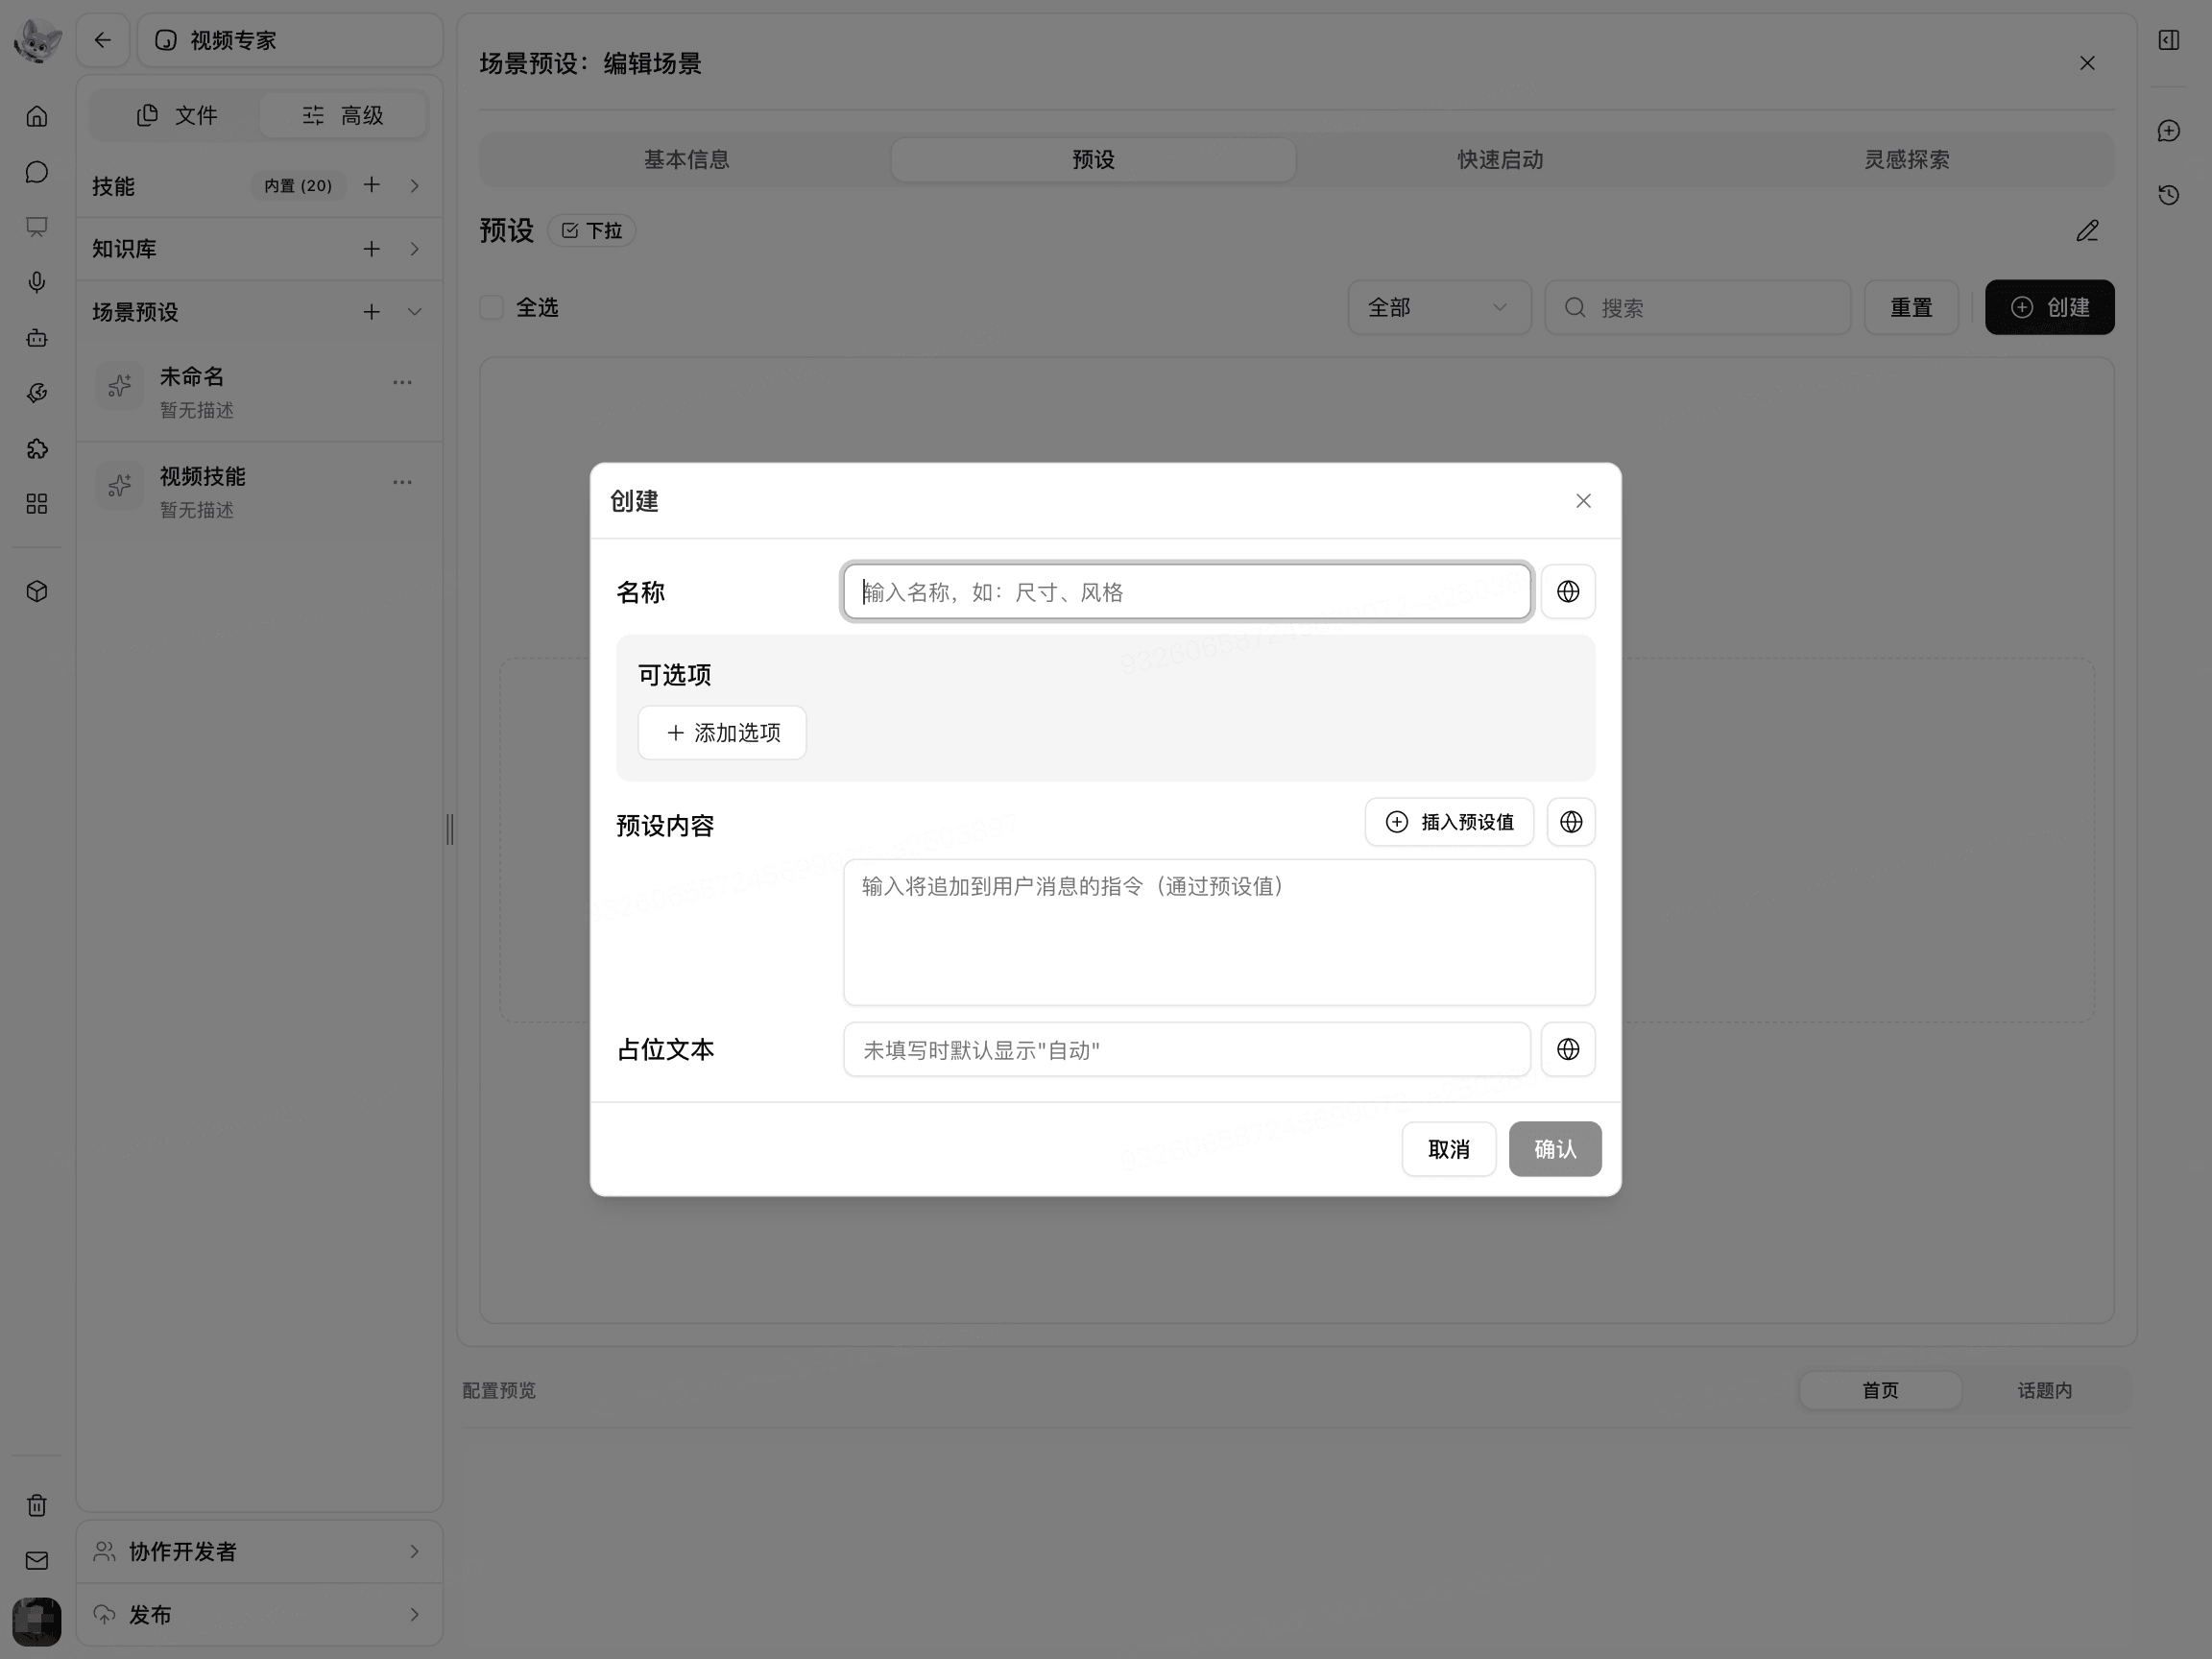Focus the 名称 input field
This screenshot has height=1659, width=2212.
[1186, 592]
